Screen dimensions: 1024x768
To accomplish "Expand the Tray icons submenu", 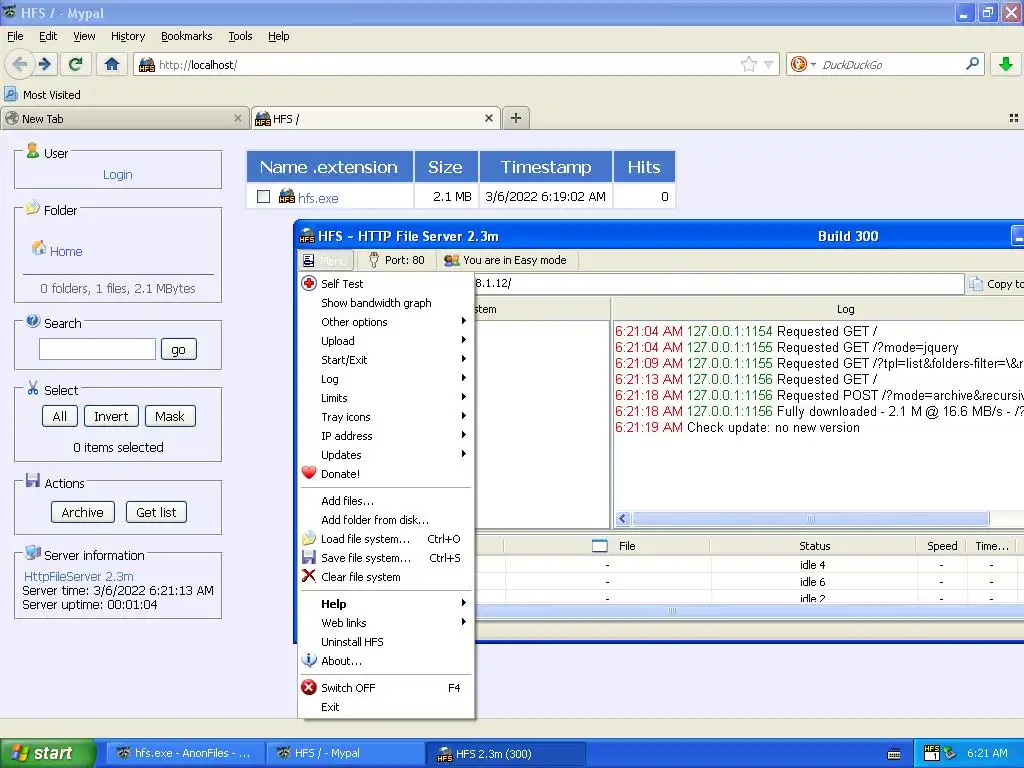I will click(385, 417).
